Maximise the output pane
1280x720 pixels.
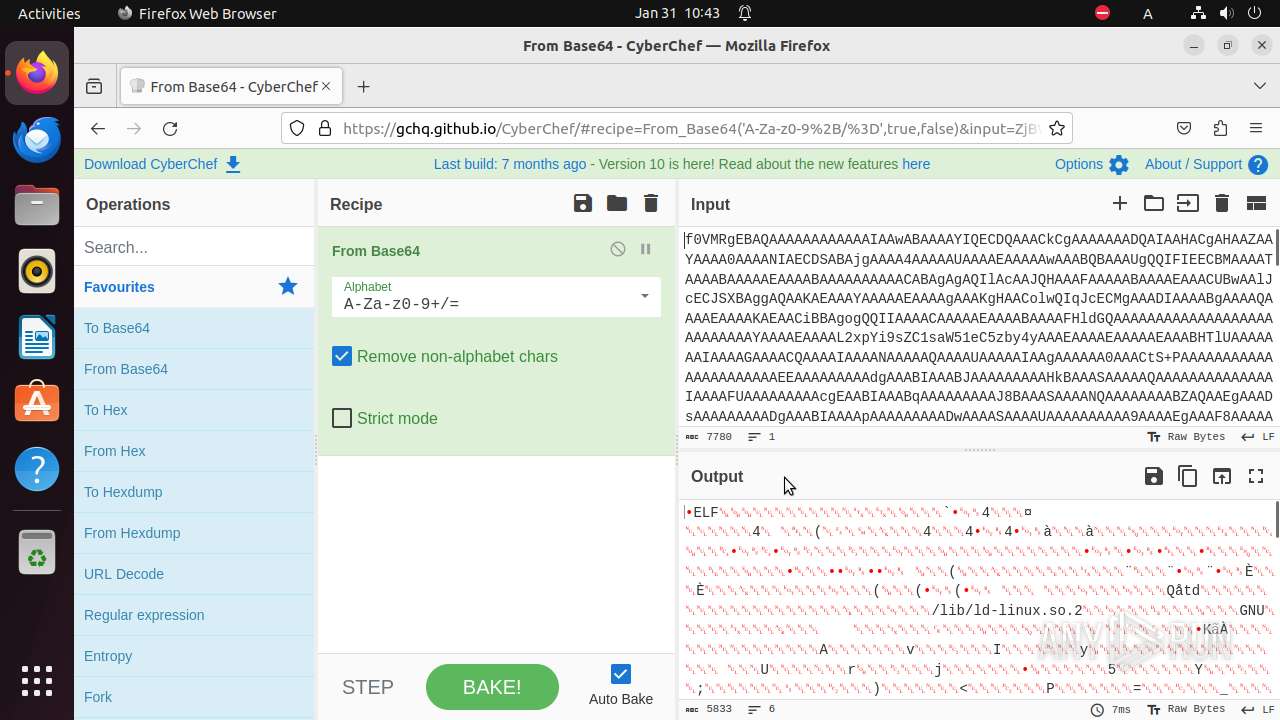[1256, 476]
